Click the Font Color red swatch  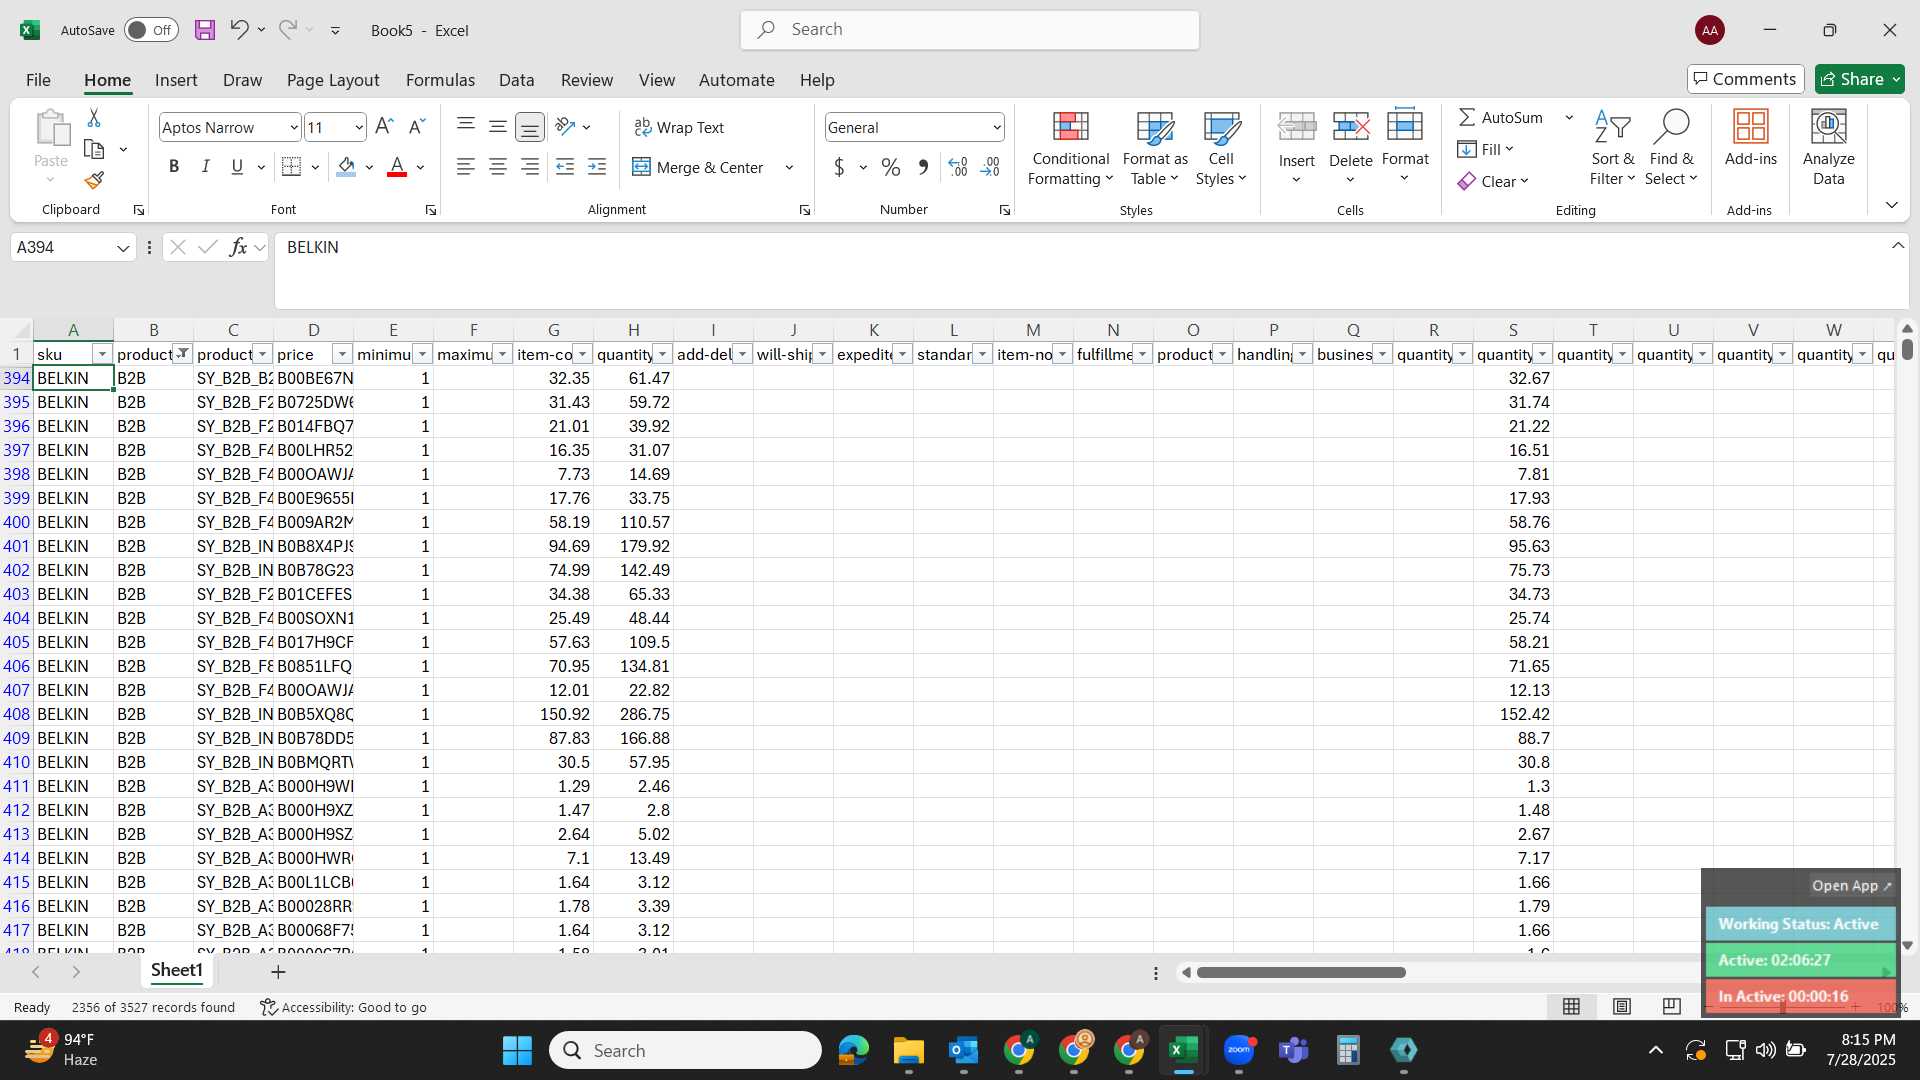(397, 167)
